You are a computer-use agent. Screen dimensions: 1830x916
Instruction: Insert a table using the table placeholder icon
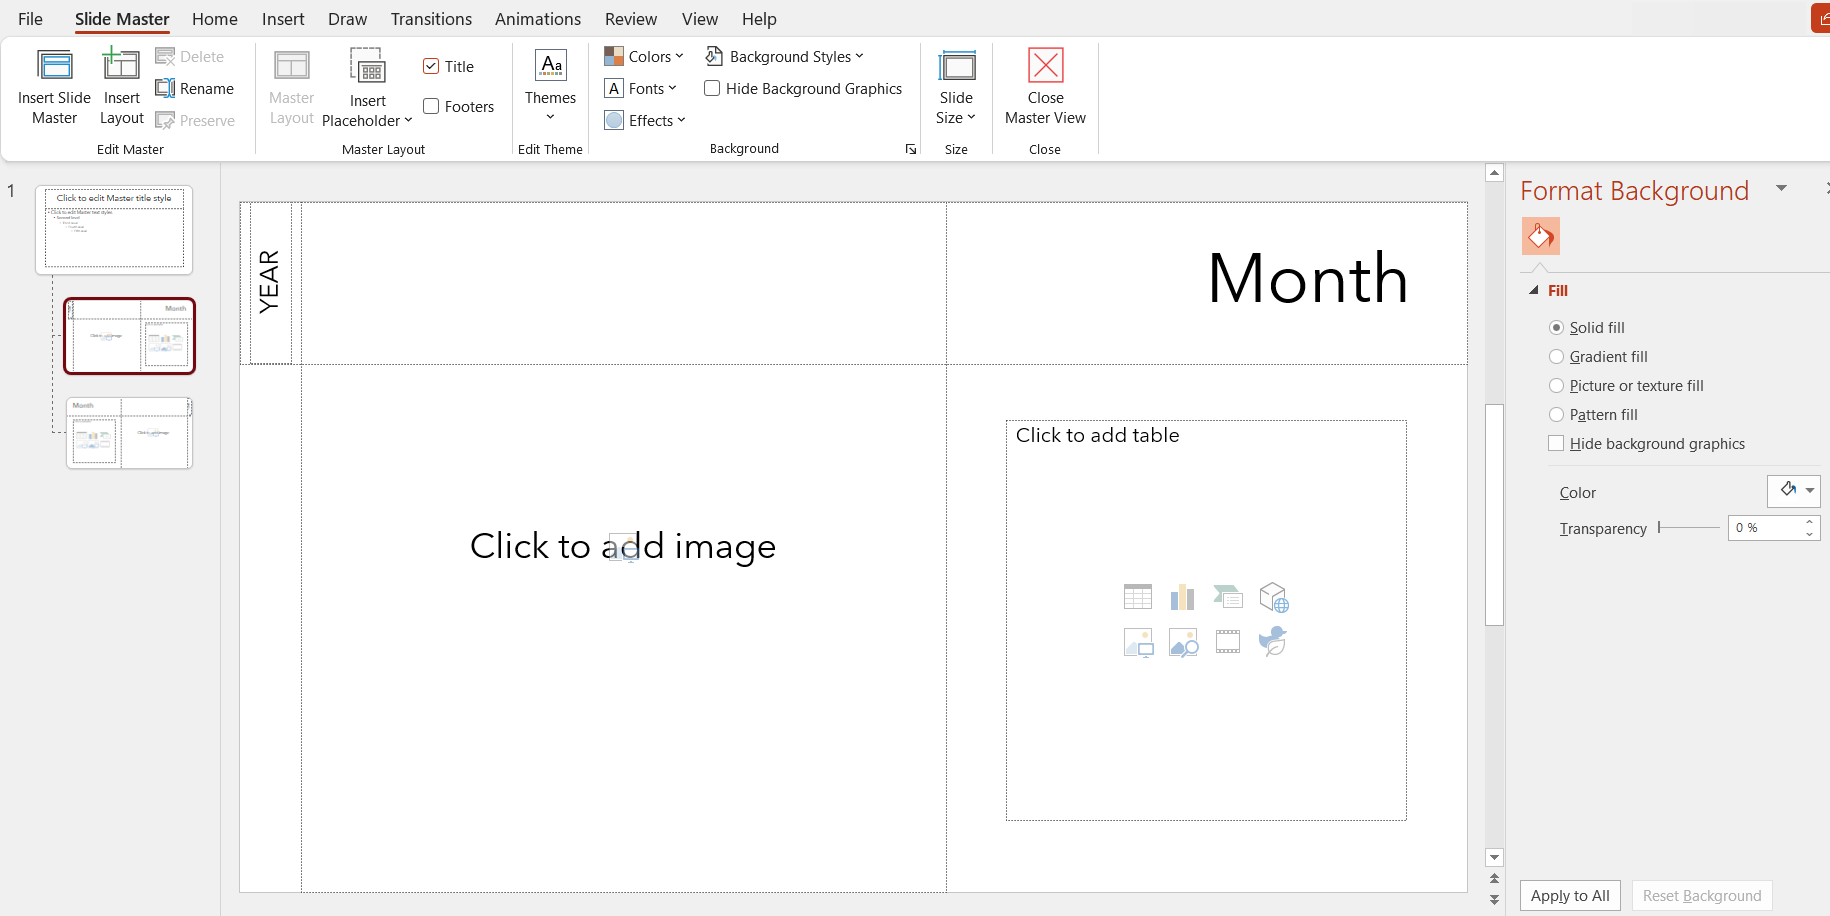coord(1137,596)
